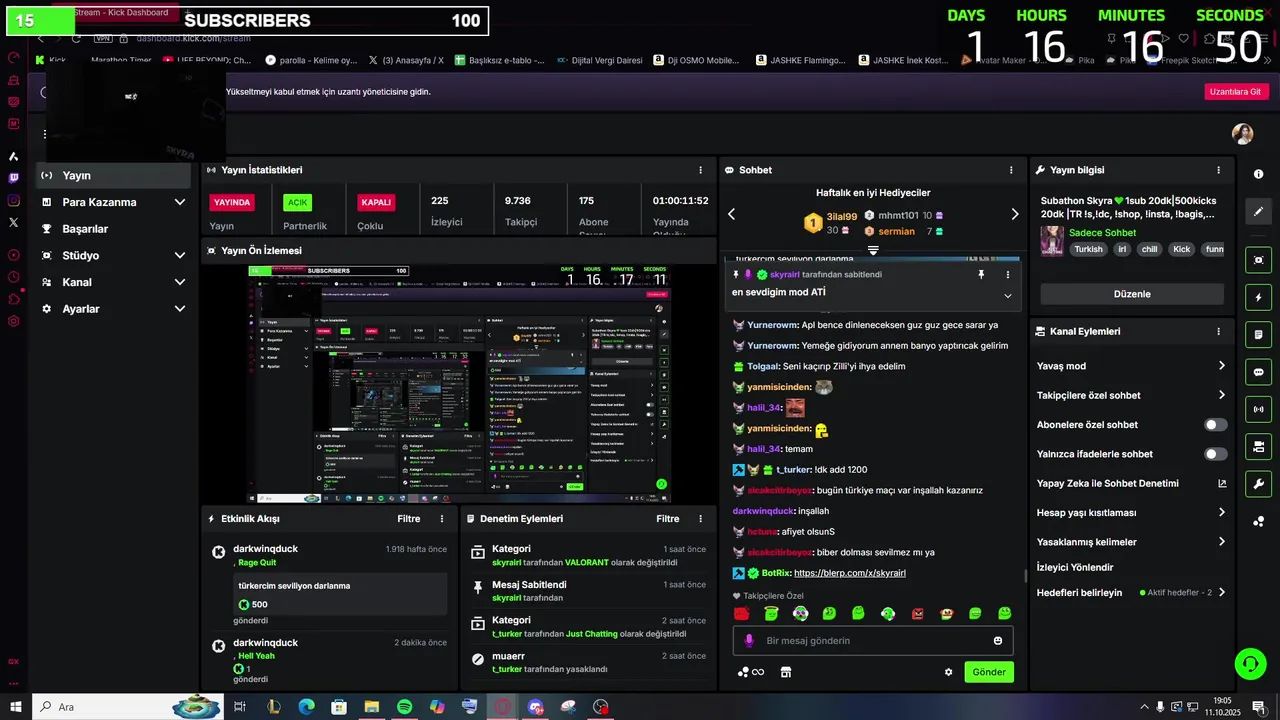Click the Windows taskbar search box
Image resolution: width=1280 pixels, height=720 pixels.
[130, 707]
